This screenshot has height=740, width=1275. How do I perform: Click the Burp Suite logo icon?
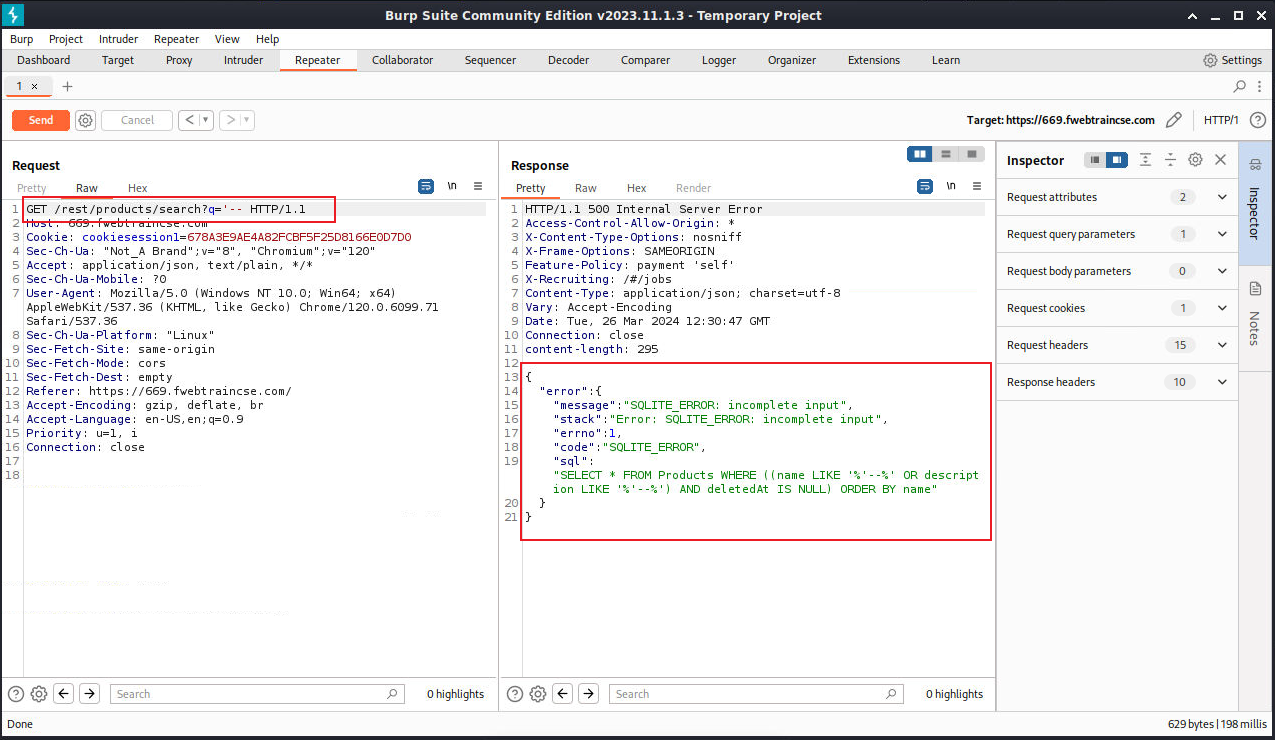coord(15,15)
